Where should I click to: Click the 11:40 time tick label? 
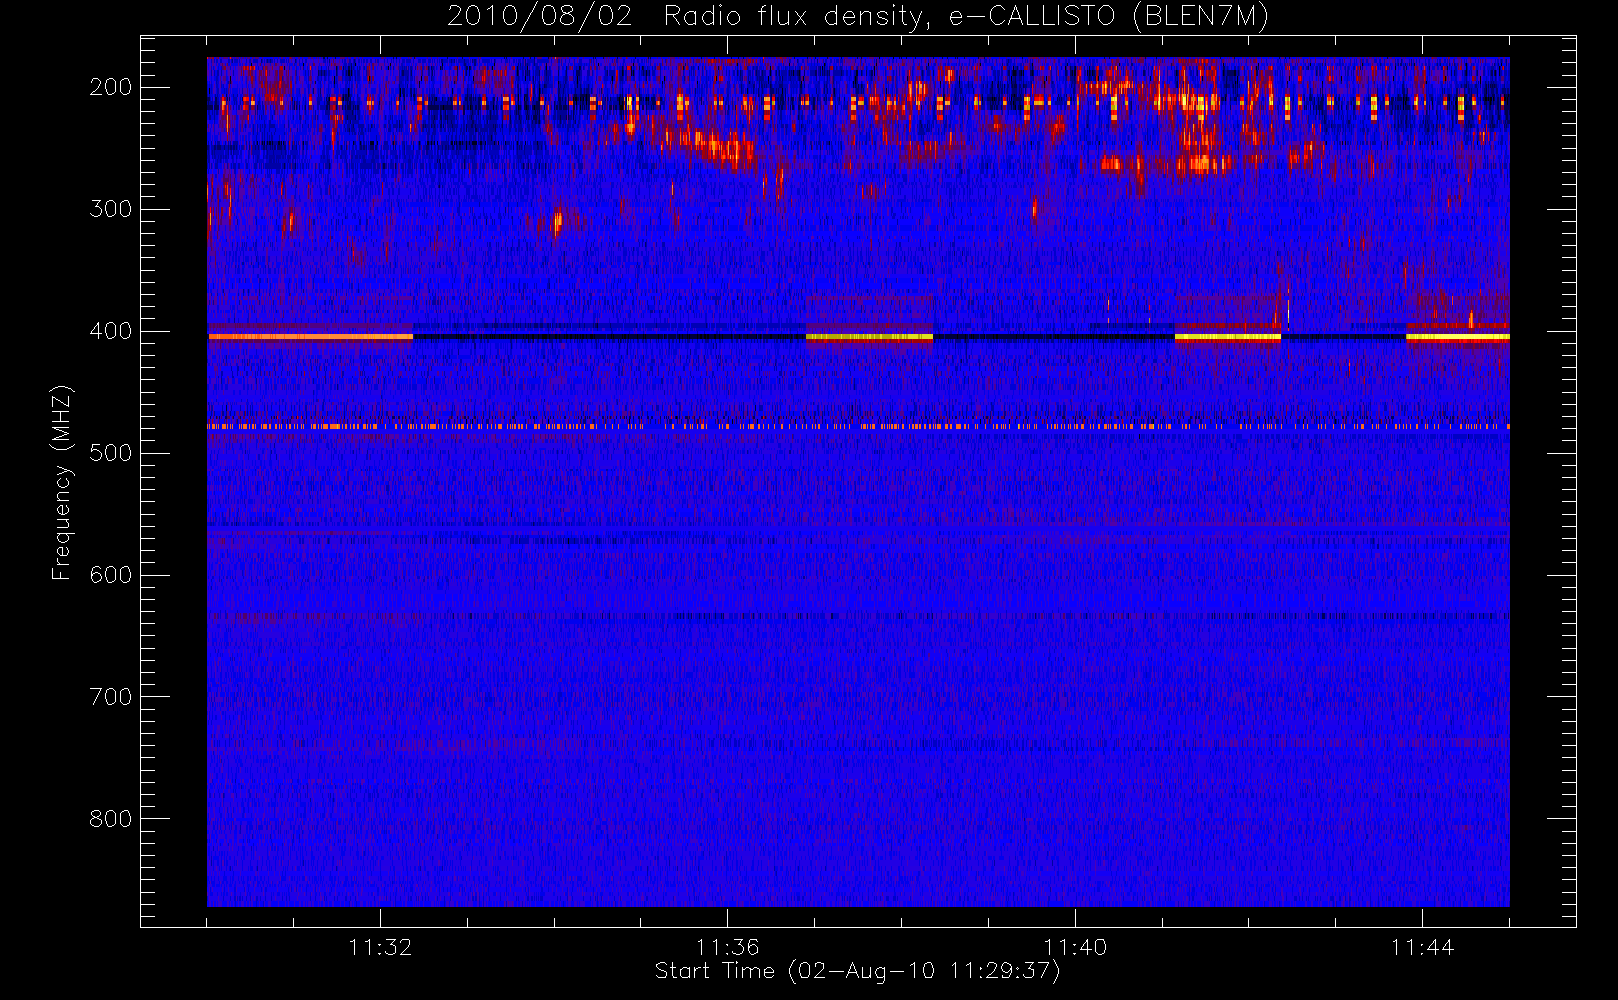(x=1075, y=947)
